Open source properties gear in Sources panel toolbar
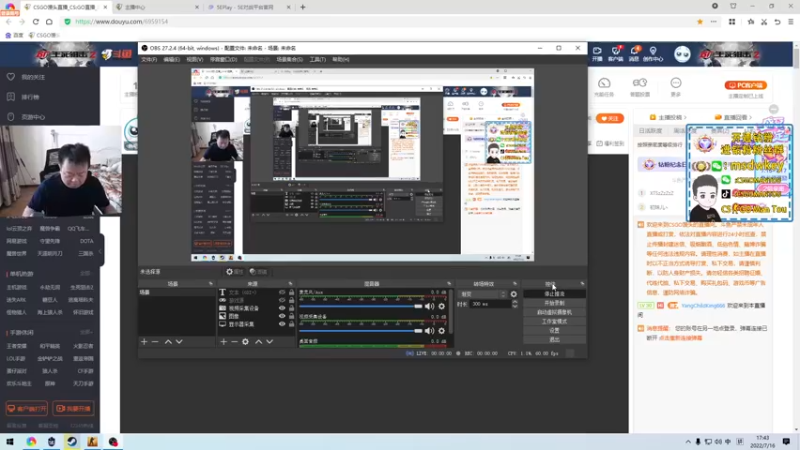The image size is (800, 450). coord(245,342)
